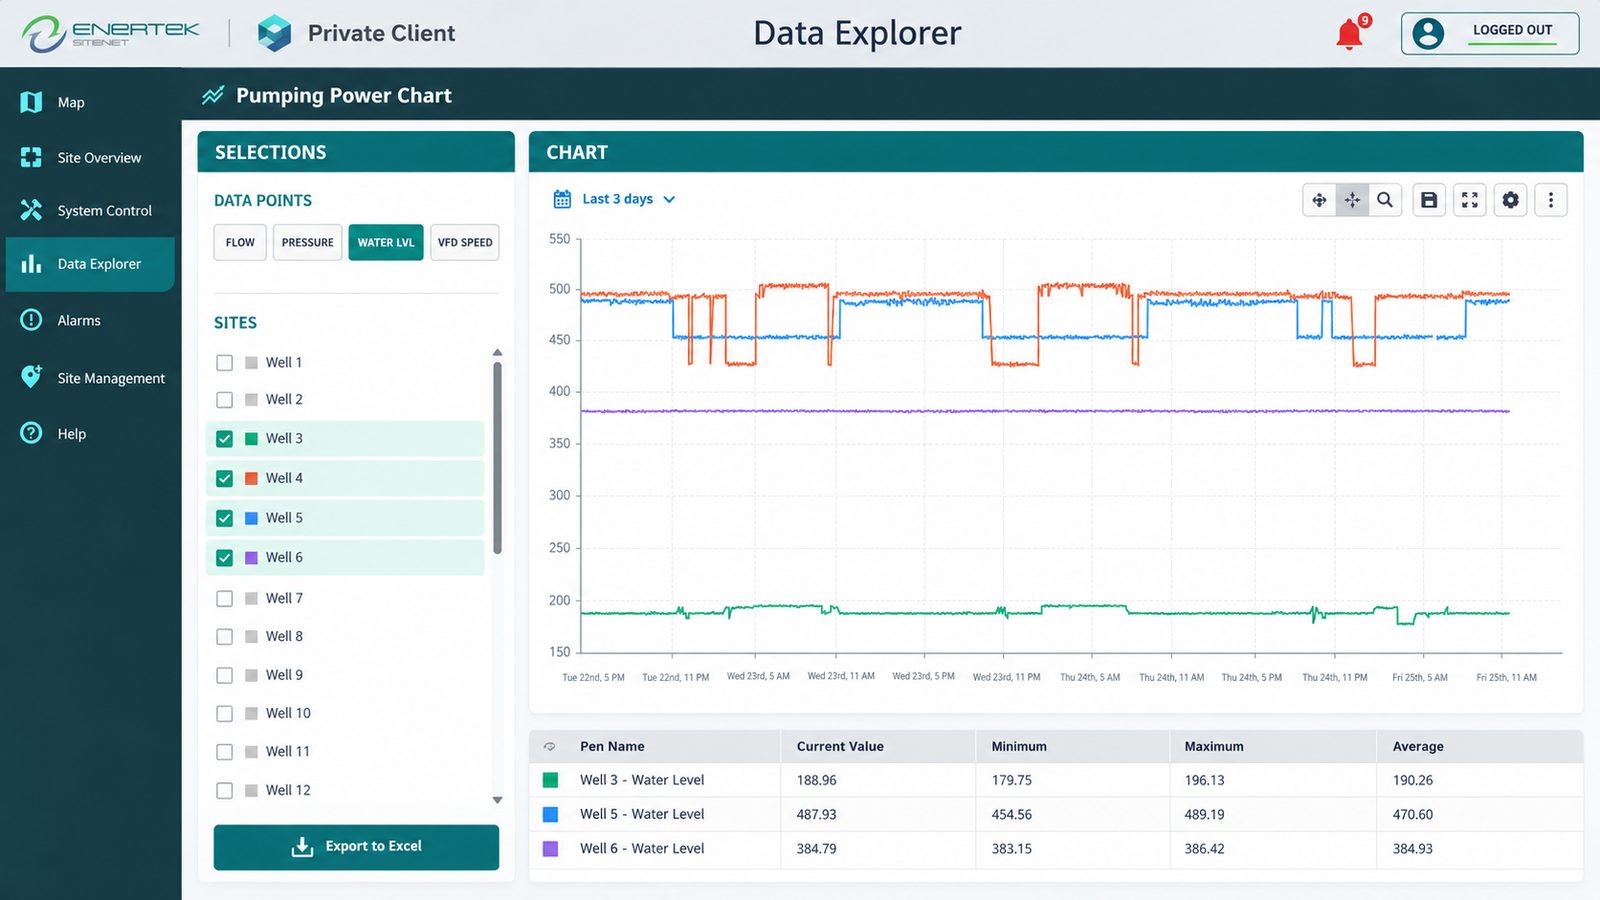Click the sites list scroll-down arrow
Viewport: 1600px width, 900px height.
point(497,800)
